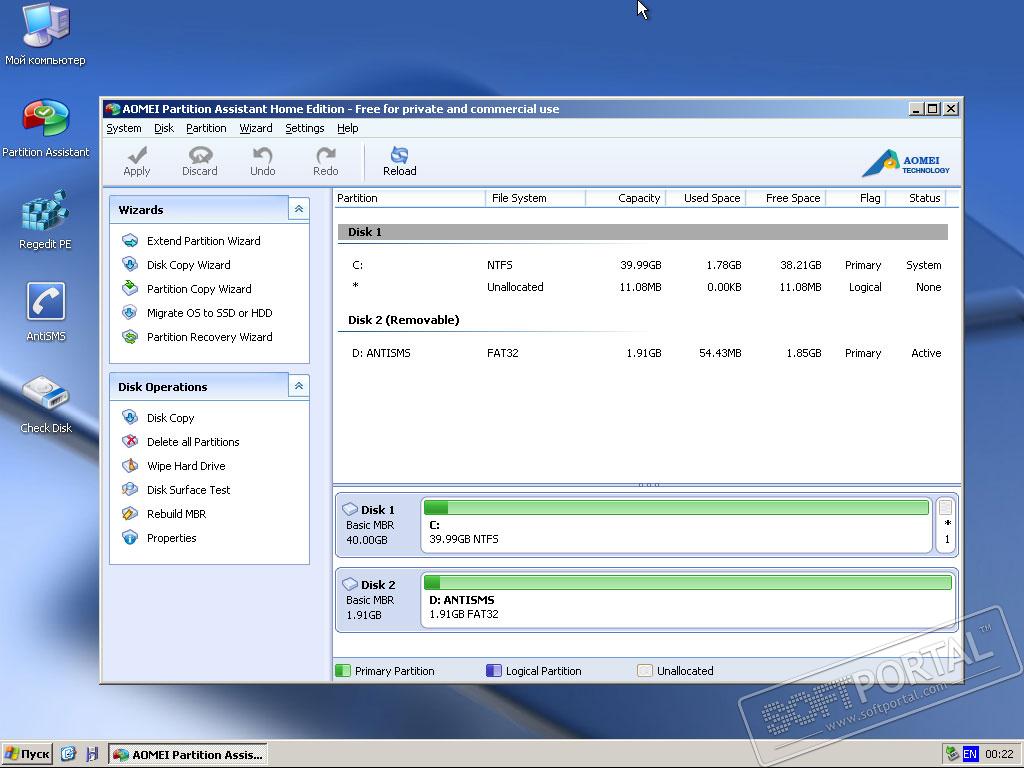Click the Reload toolbar icon
The width and height of the screenshot is (1024, 768).
coord(399,156)
